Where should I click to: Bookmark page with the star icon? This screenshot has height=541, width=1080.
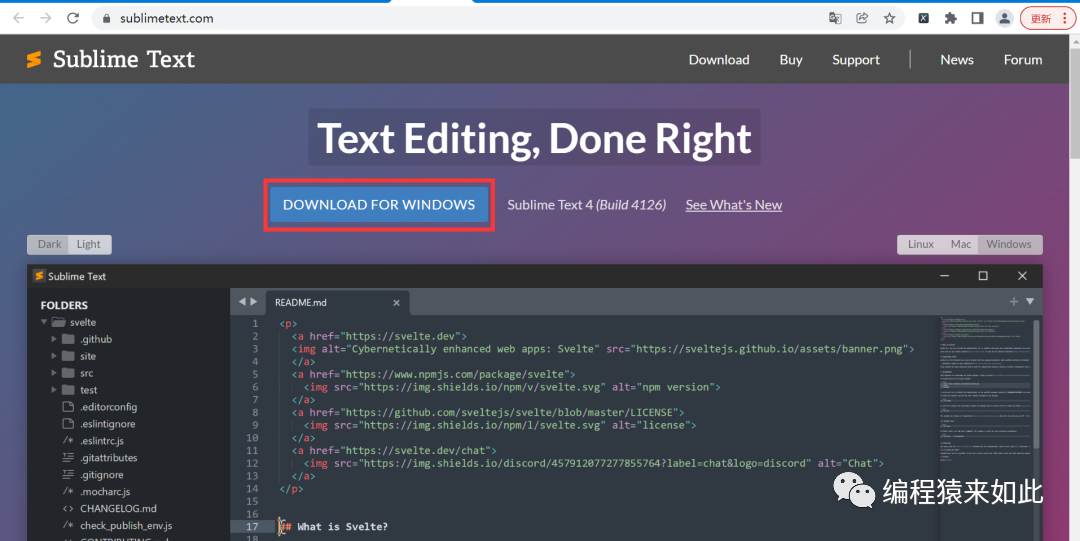(x=889, y=19)
